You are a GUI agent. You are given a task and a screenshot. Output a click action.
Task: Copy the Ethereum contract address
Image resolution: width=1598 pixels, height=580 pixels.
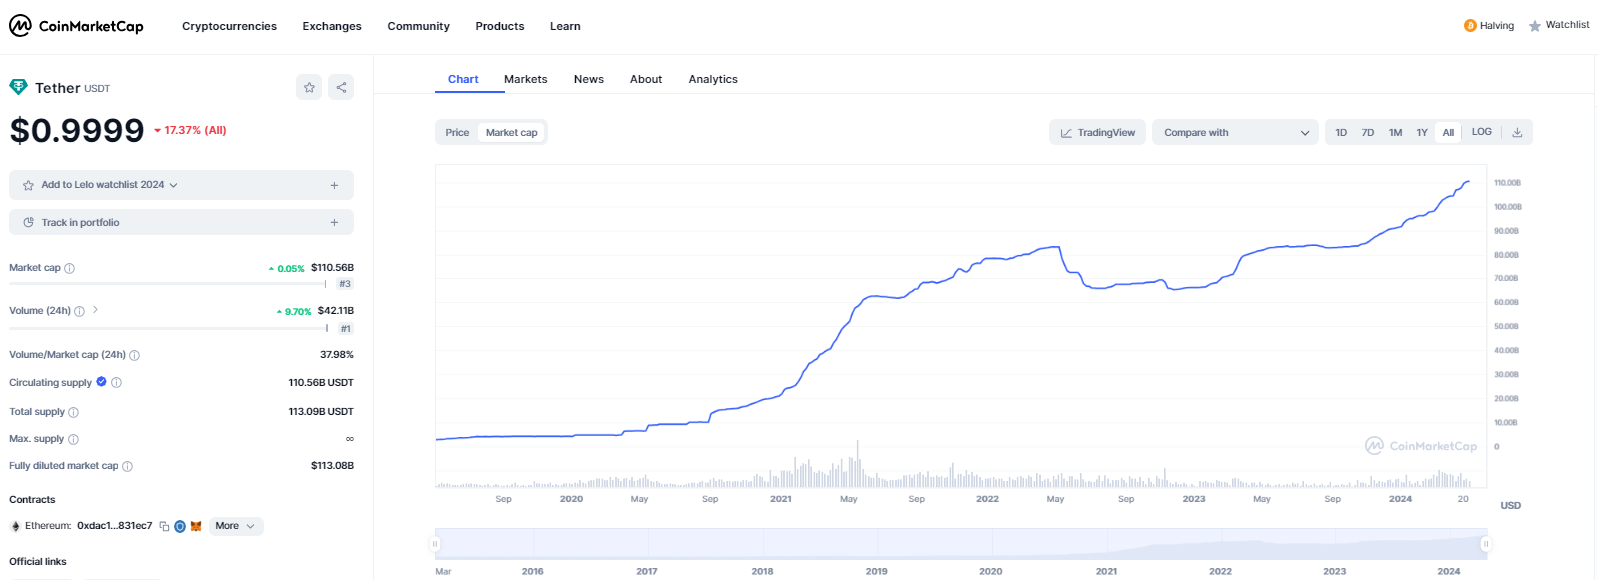tap(164, 526)
